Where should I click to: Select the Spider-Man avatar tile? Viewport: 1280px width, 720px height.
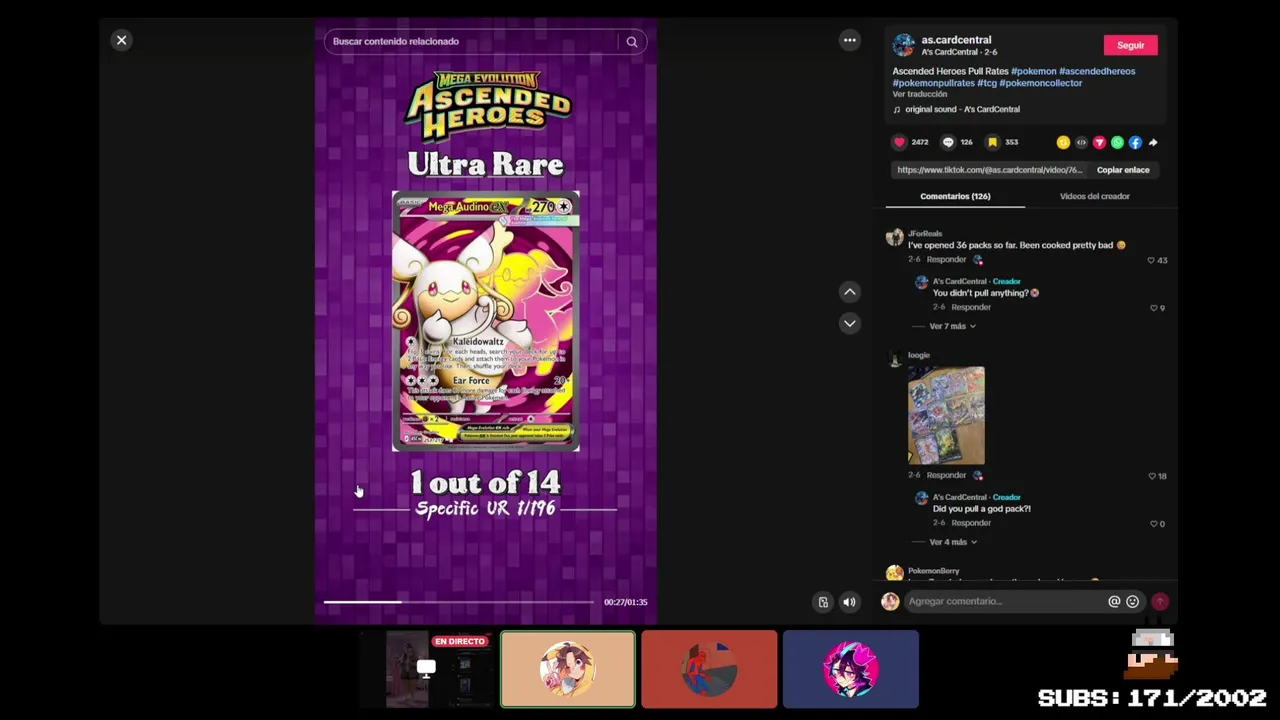click(709, 669)
